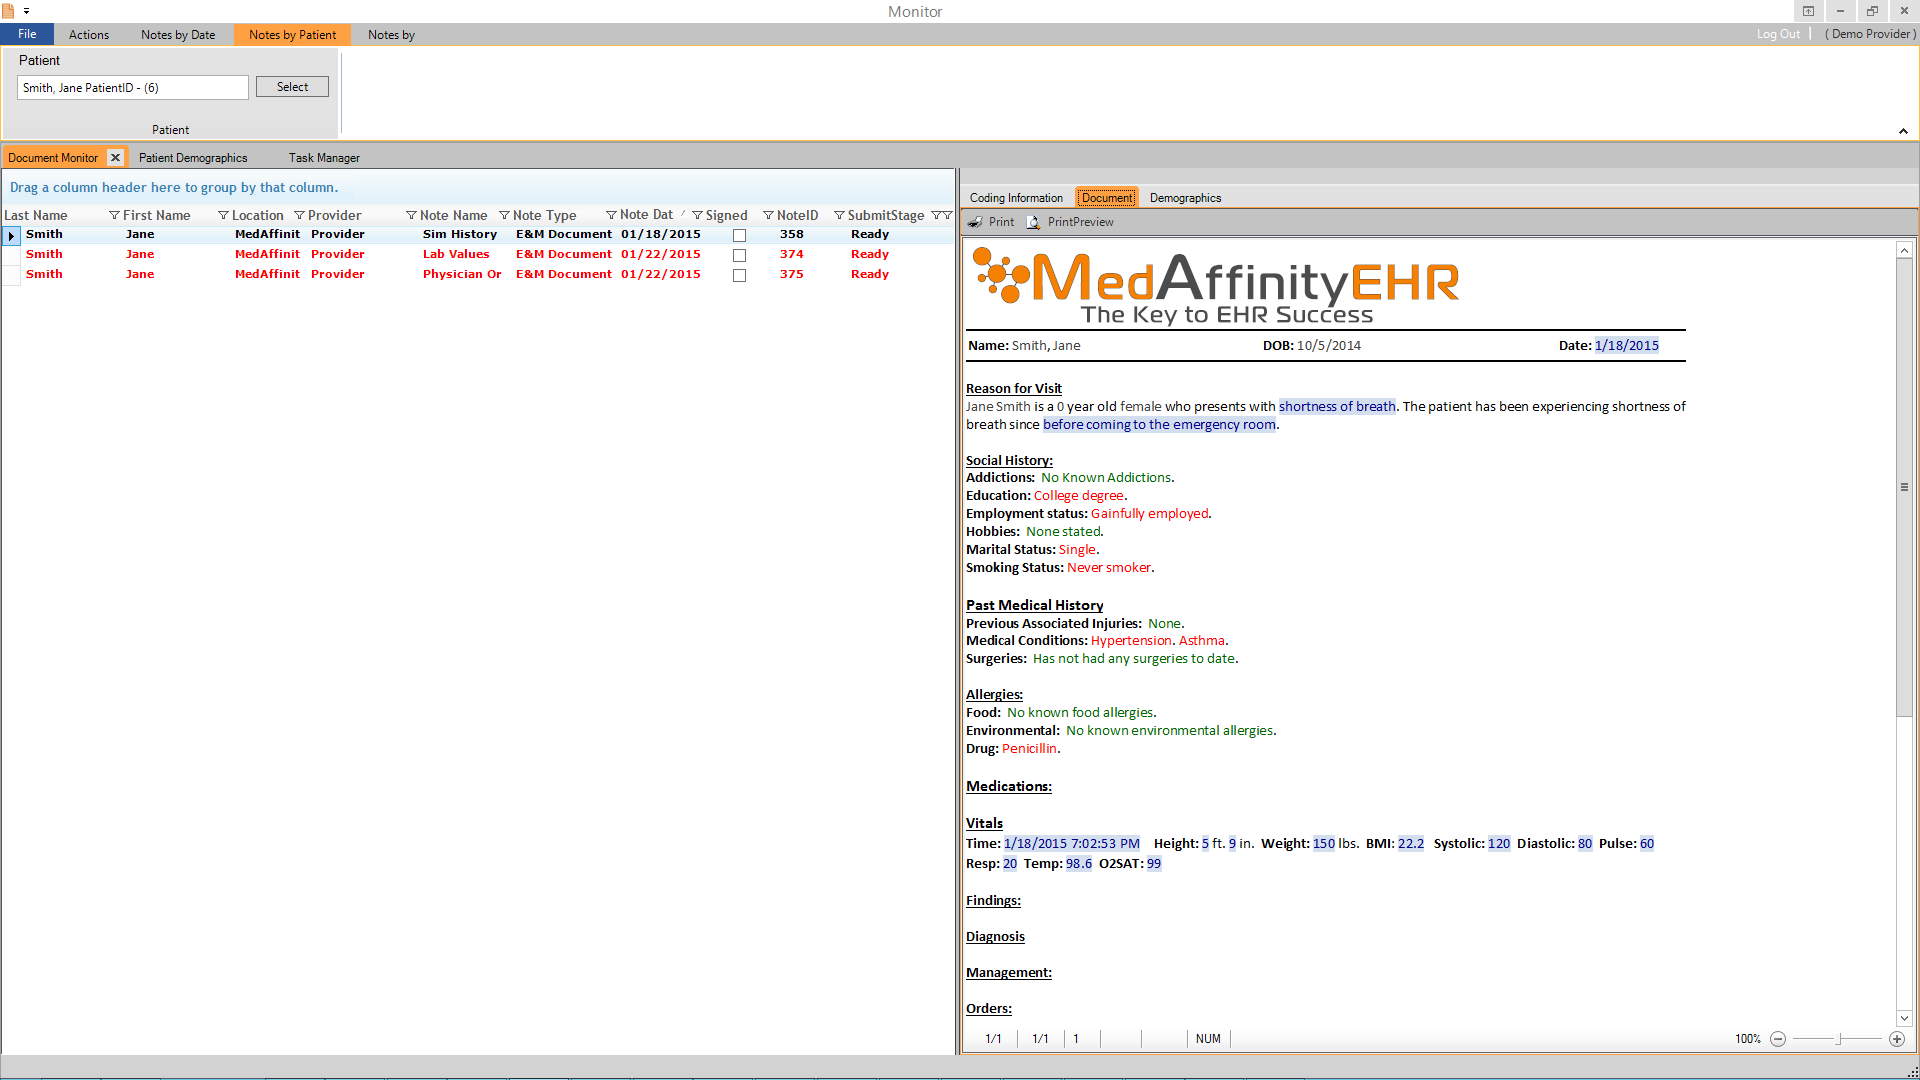
Task: Check Signed box for Sim History note
Action: click(x=739, y=235)
